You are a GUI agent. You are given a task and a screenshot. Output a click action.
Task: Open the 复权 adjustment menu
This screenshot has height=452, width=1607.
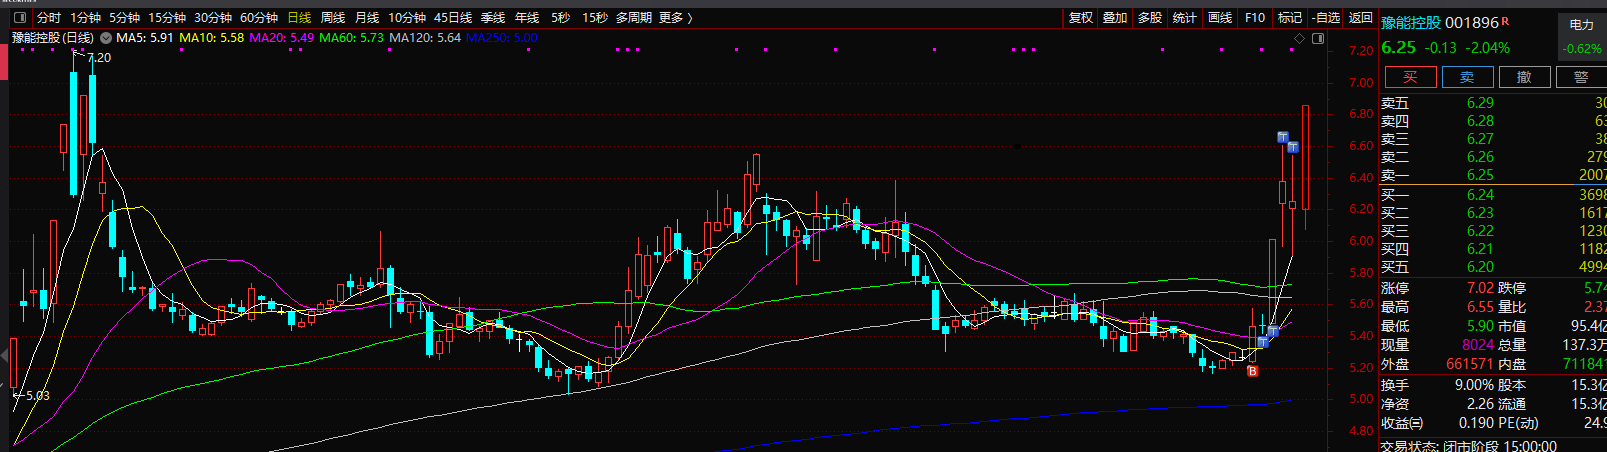(x=1081, y=18)
